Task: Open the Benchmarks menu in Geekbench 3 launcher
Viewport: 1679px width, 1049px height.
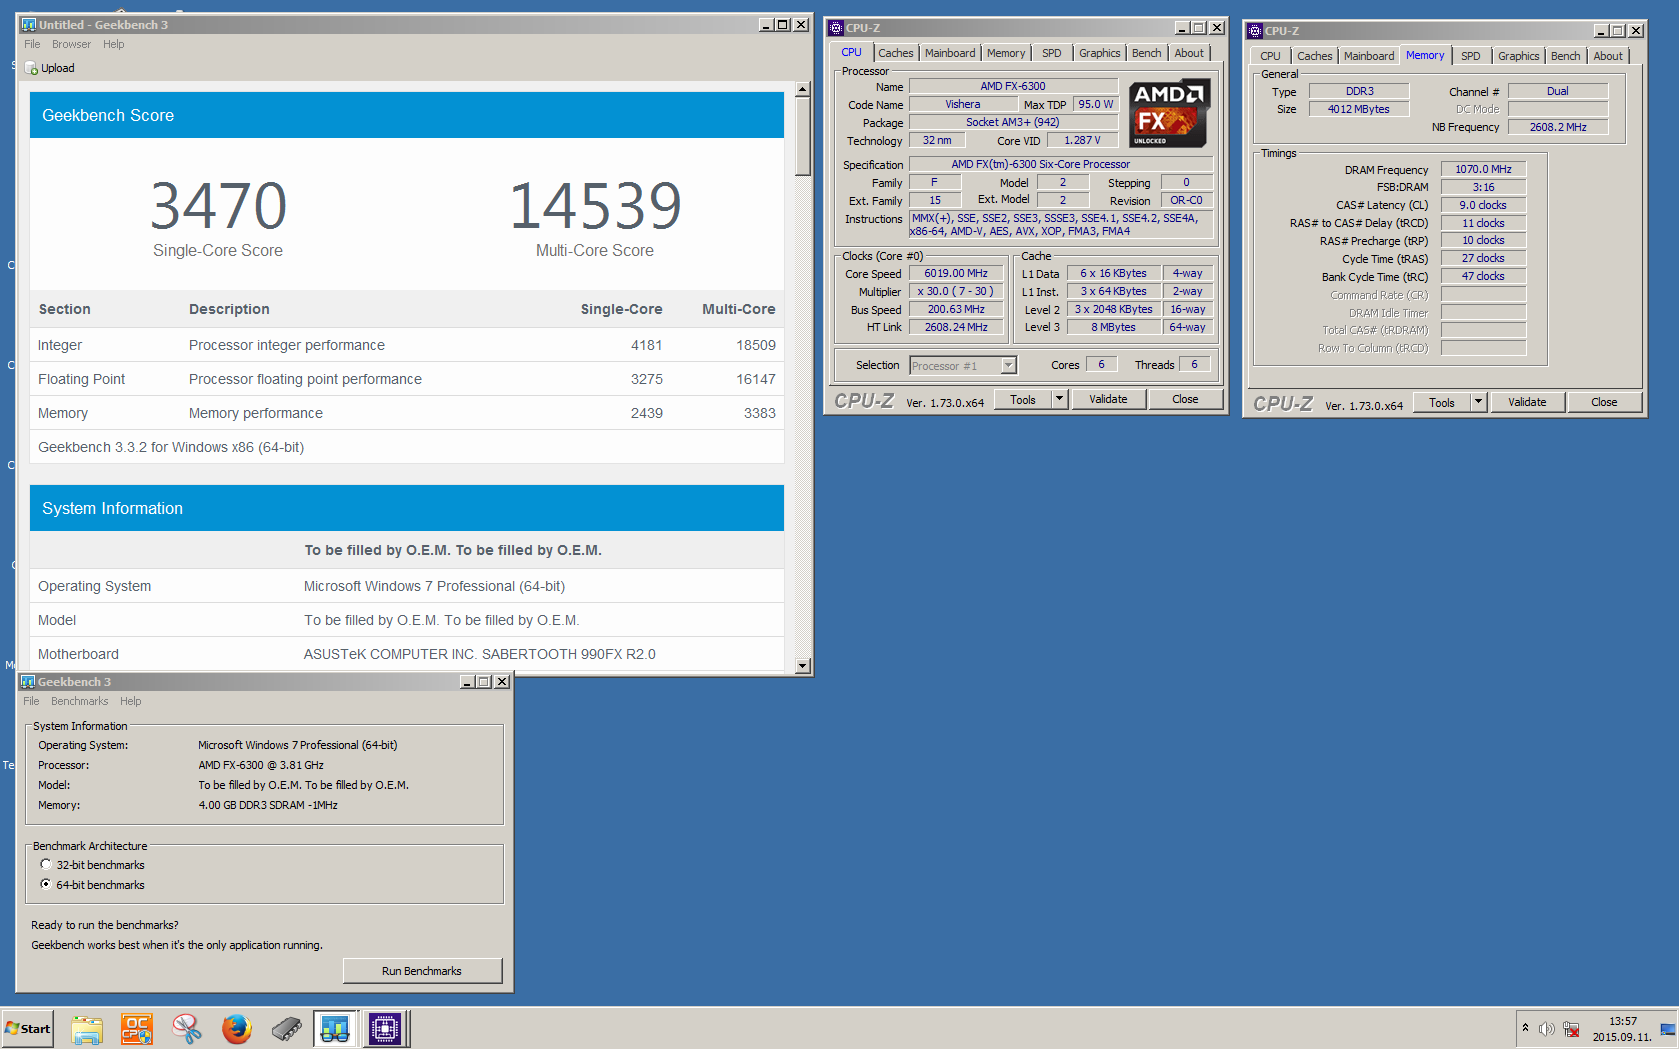Action: pos(79,701)
